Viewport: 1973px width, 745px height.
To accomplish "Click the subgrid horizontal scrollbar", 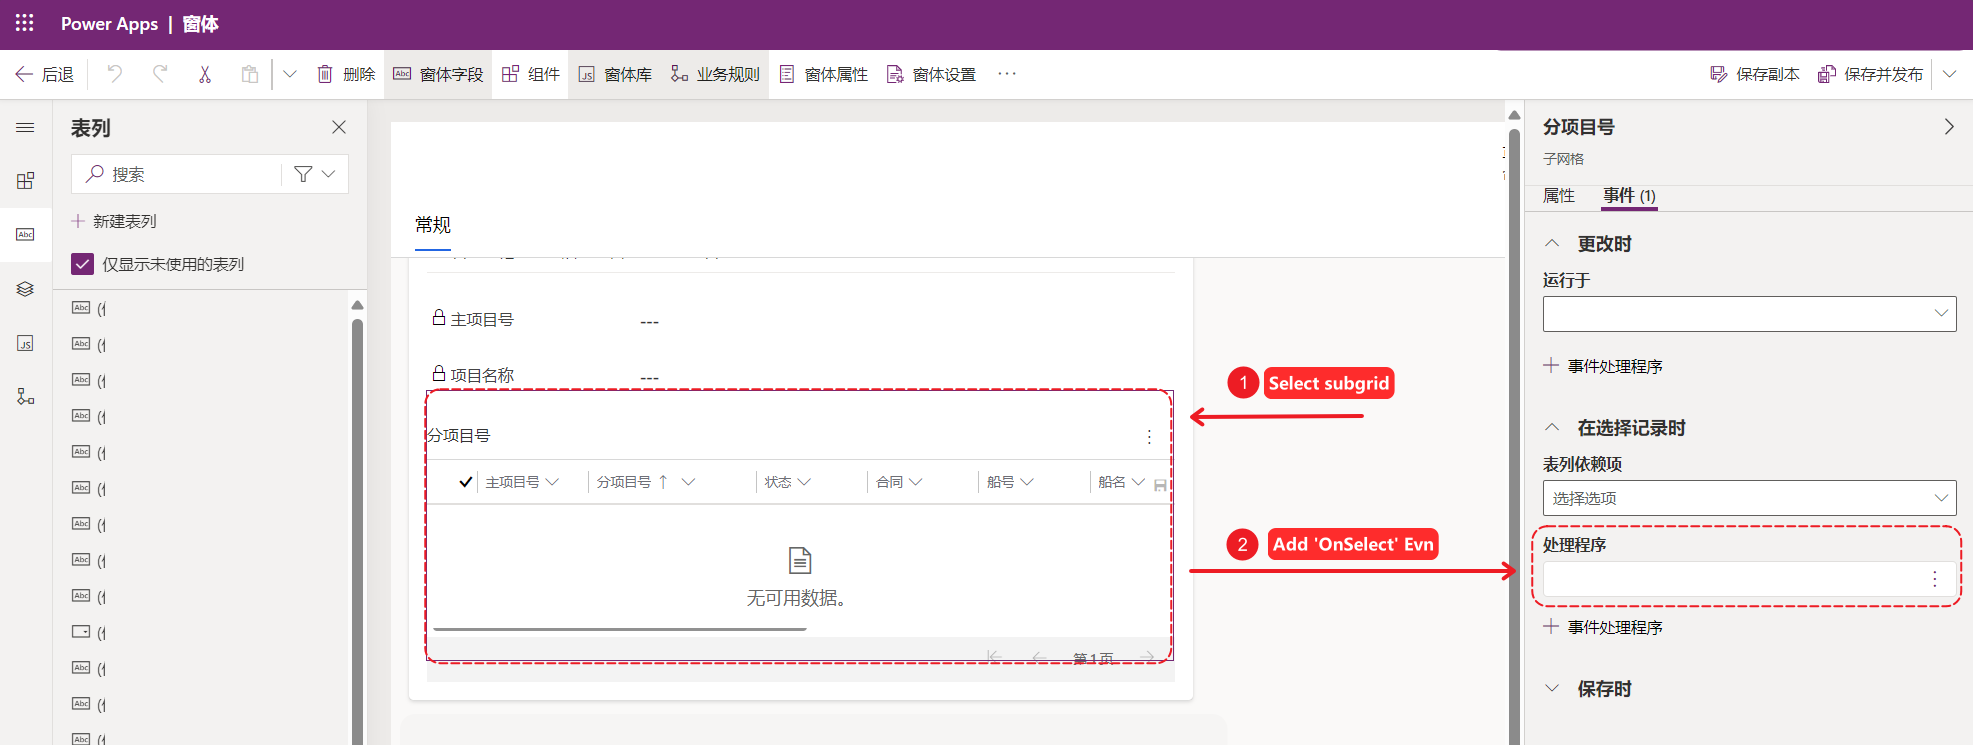I will point(620,629).
